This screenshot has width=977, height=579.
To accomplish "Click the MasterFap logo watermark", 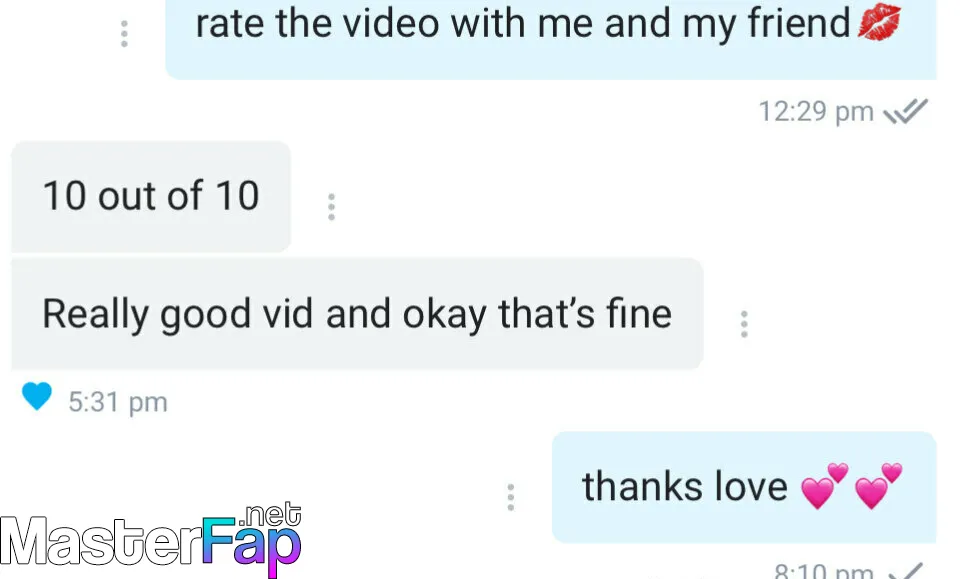I will click(x=151, y=540).
